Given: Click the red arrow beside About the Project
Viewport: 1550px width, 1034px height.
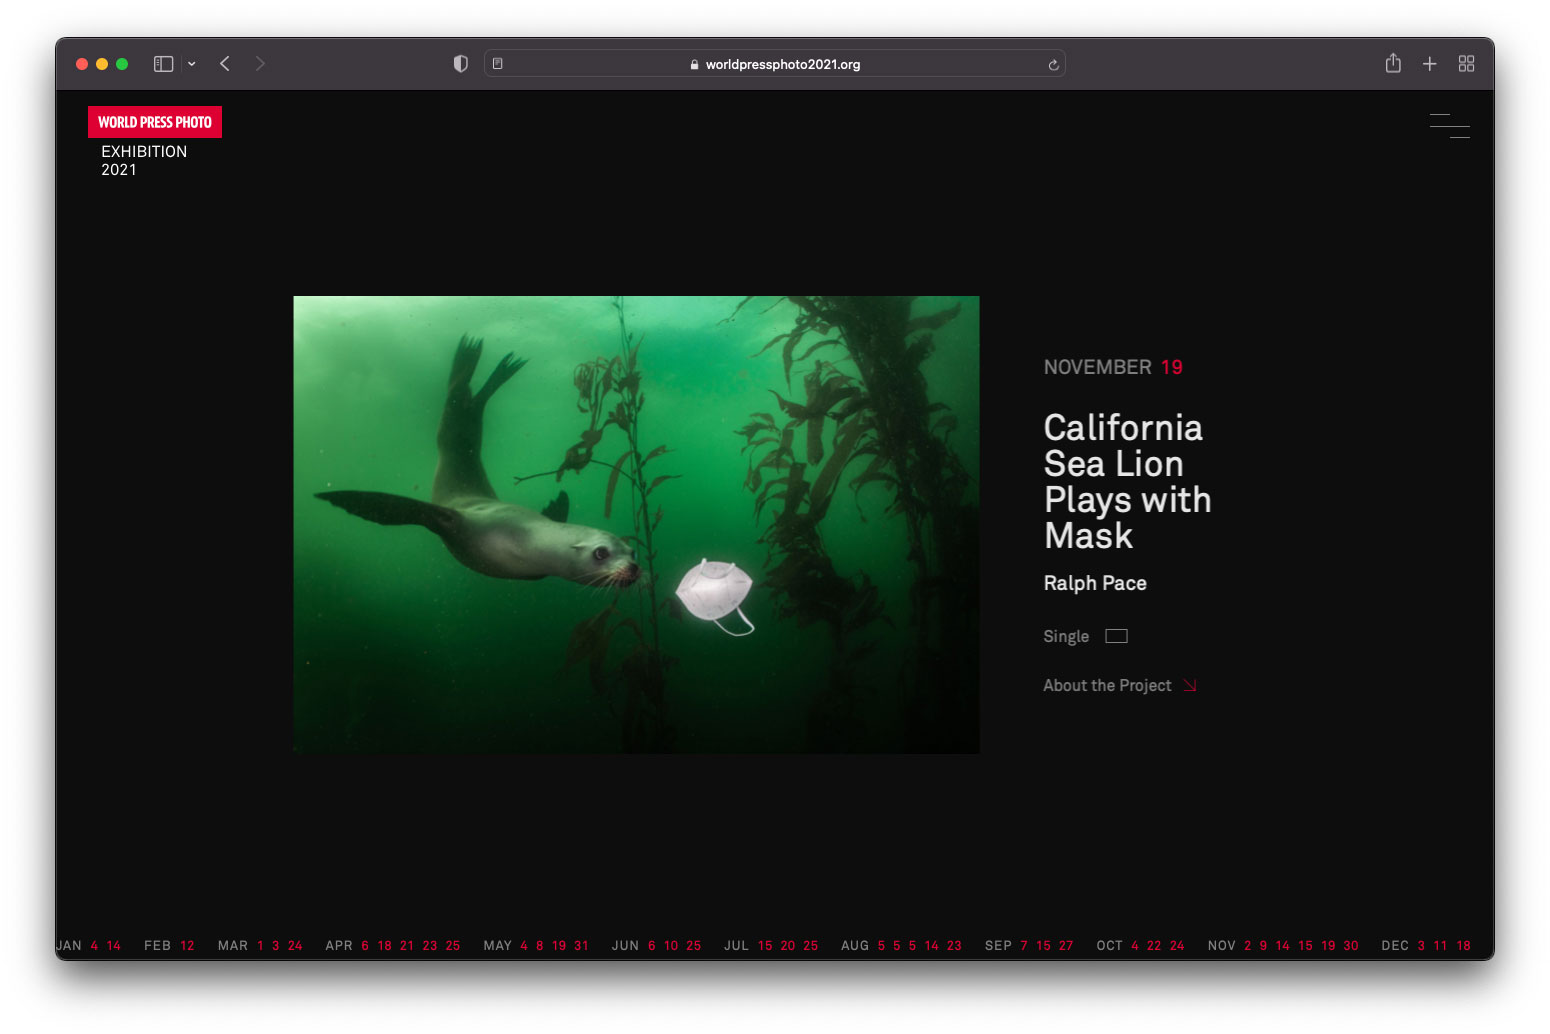Looking at the screenshot, I should coord(1190,685).
